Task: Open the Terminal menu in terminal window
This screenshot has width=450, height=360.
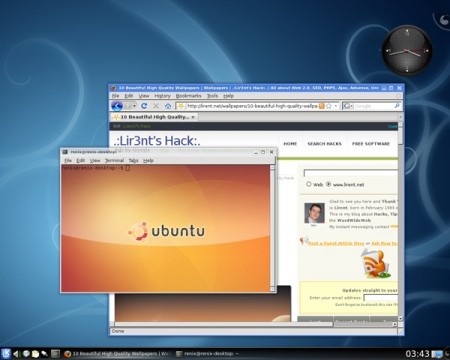Action: click(x=114, y=160)
